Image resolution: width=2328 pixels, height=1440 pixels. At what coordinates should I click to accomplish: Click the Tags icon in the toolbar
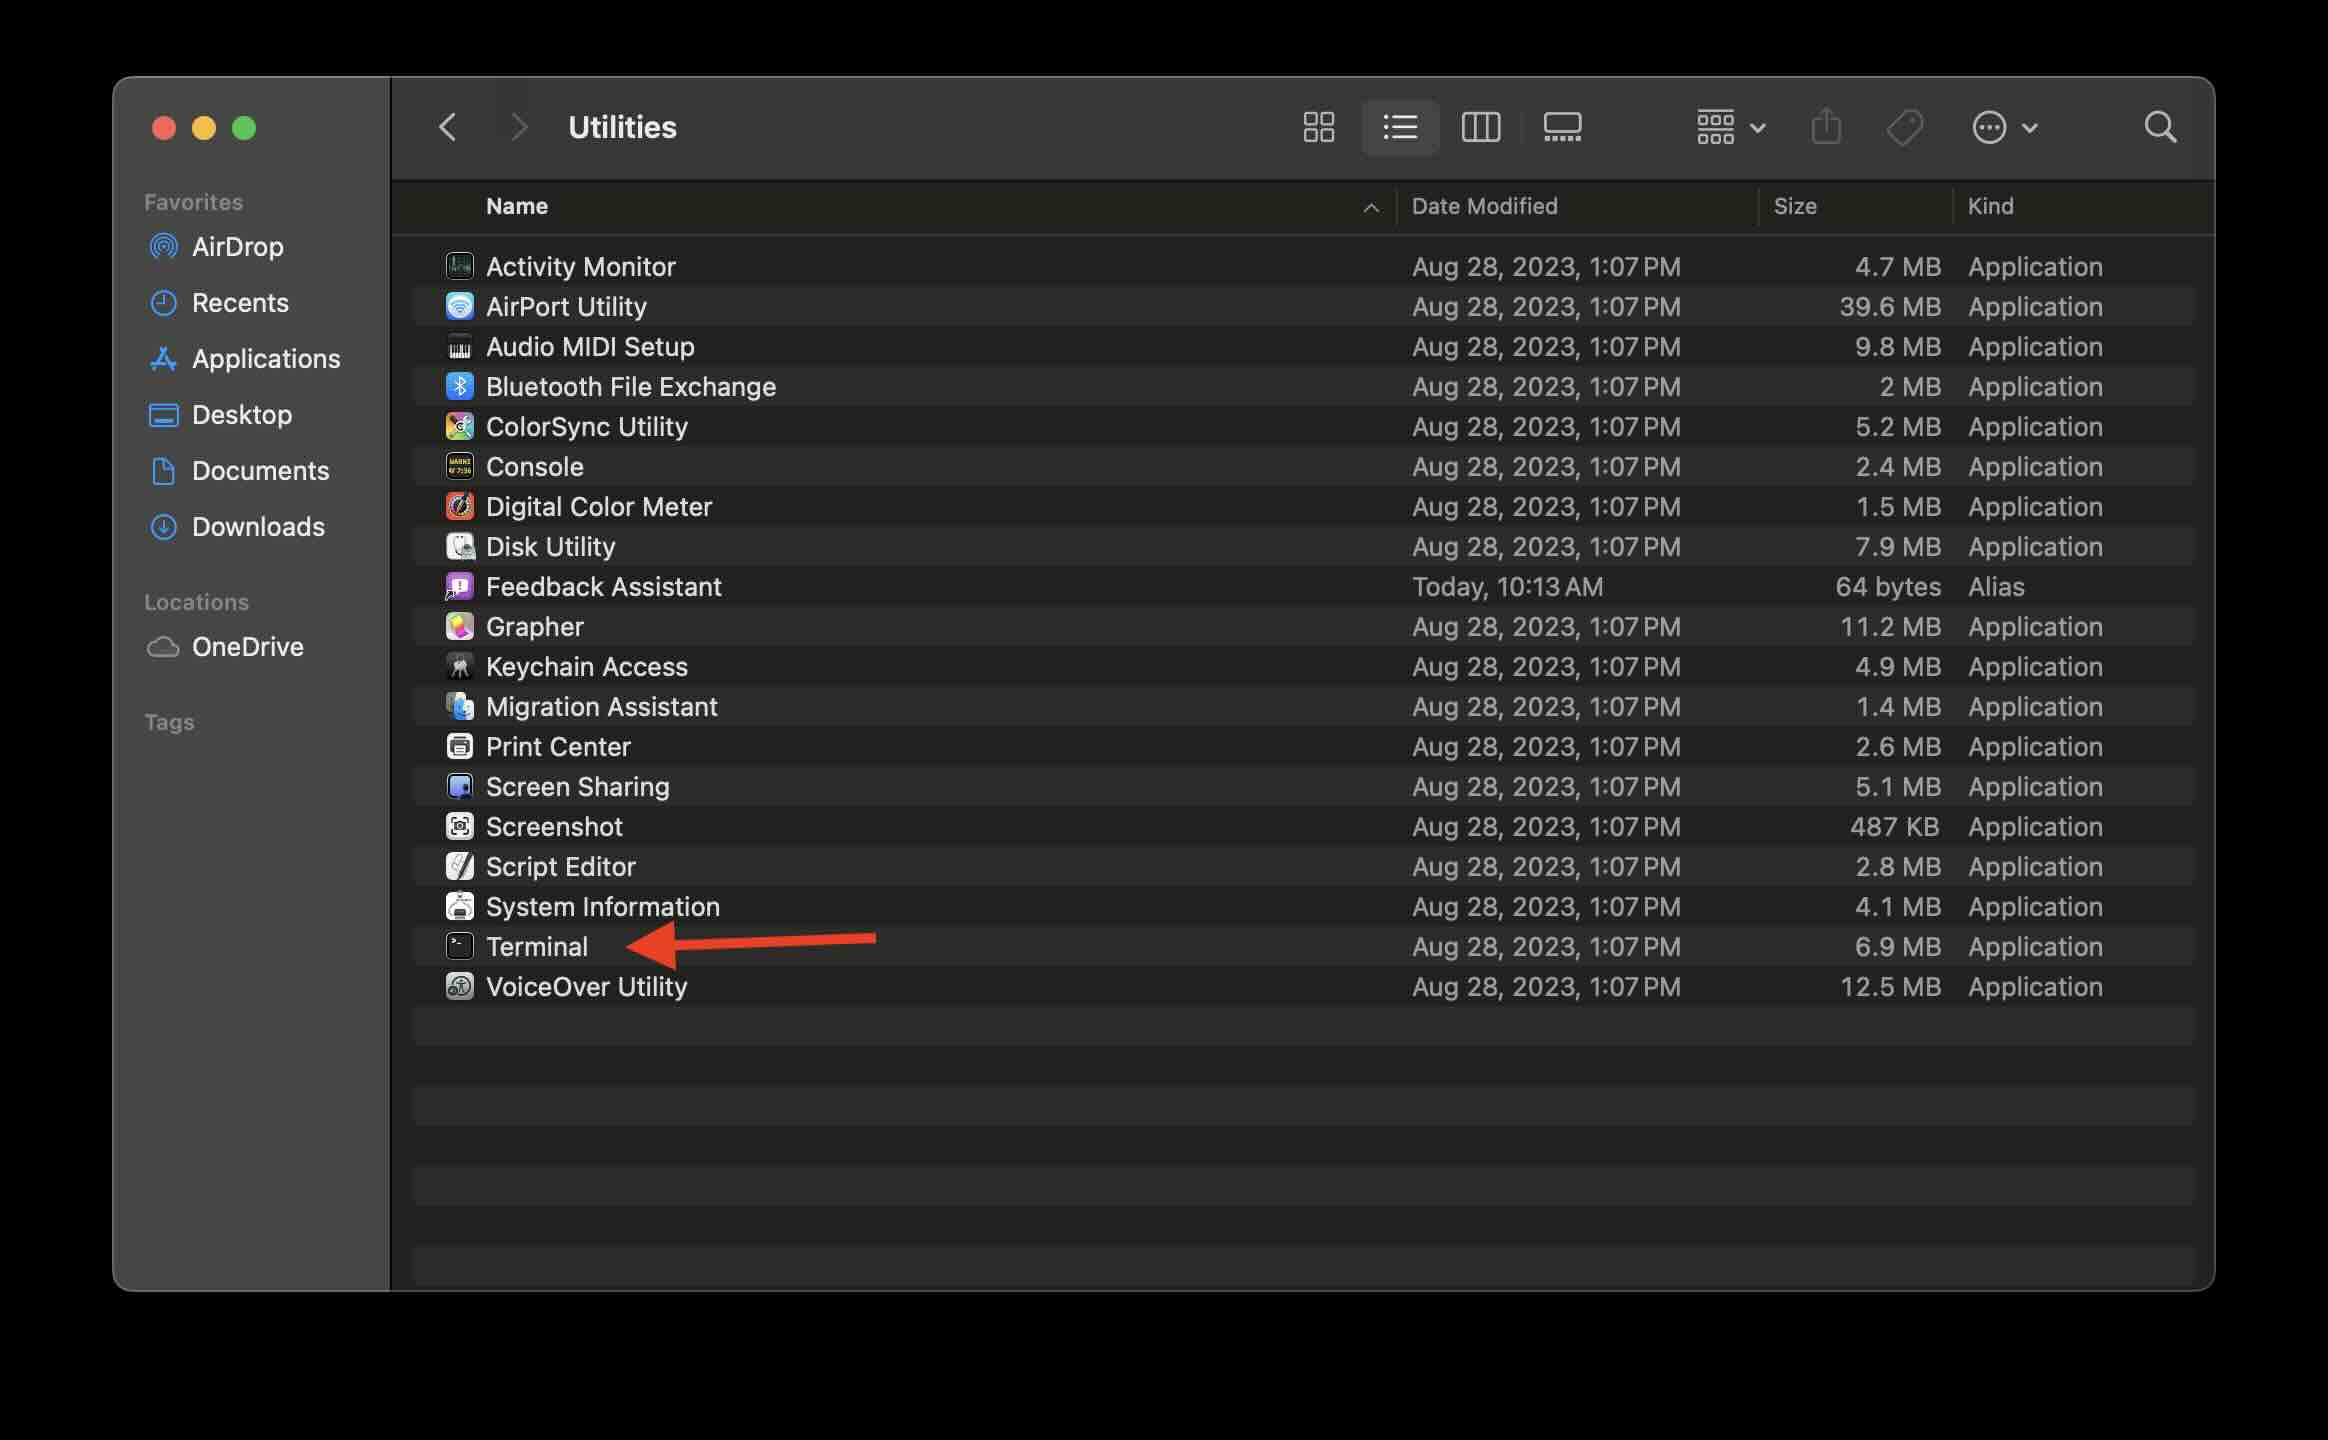[x=1905, y=126]
